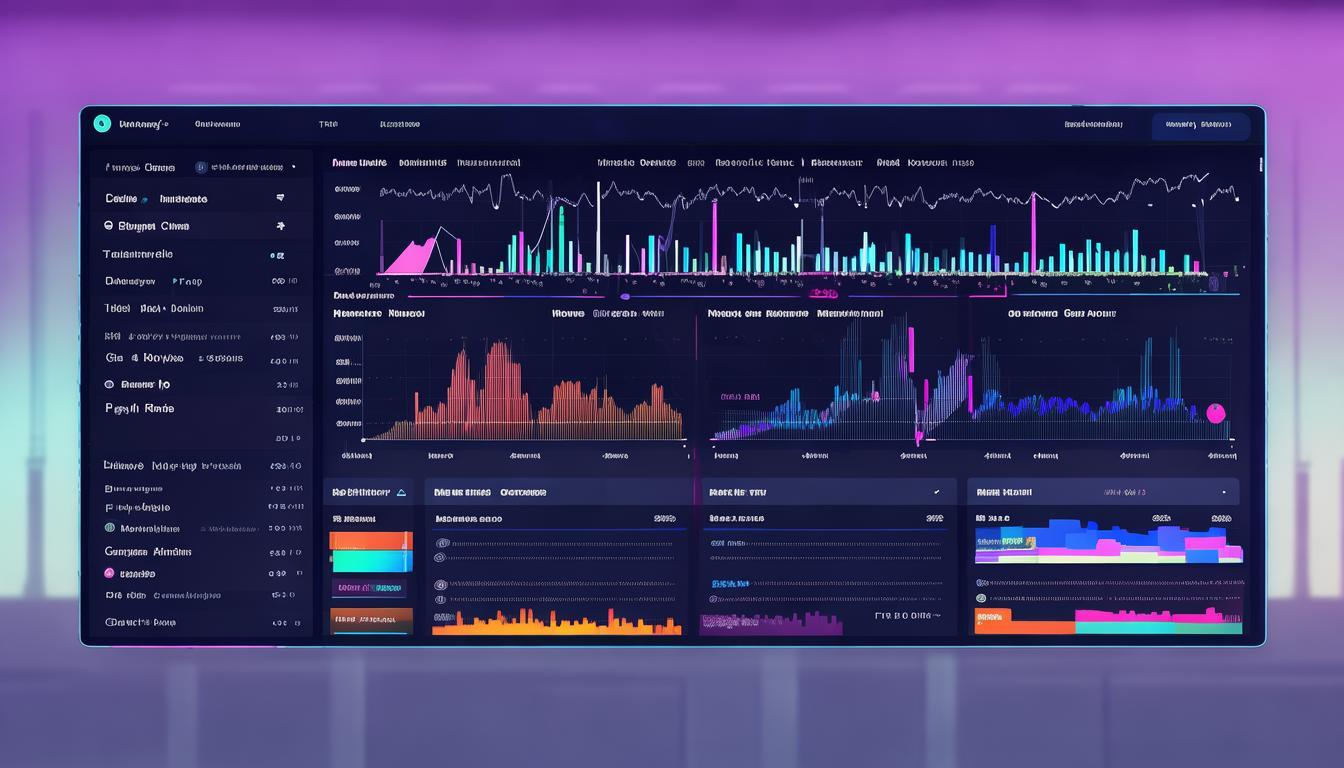Viewport: 1344px width, 768px height.
Task: Toggle the double-dot switch on the third sidebar row
Action: pyautogui.click(x=277, y=256)
